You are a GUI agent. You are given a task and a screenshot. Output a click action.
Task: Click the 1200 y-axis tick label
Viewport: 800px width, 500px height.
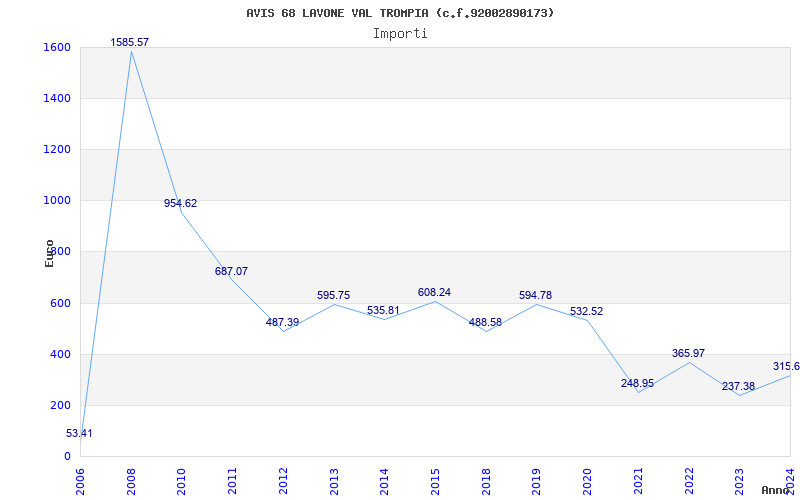click(55, 149)
